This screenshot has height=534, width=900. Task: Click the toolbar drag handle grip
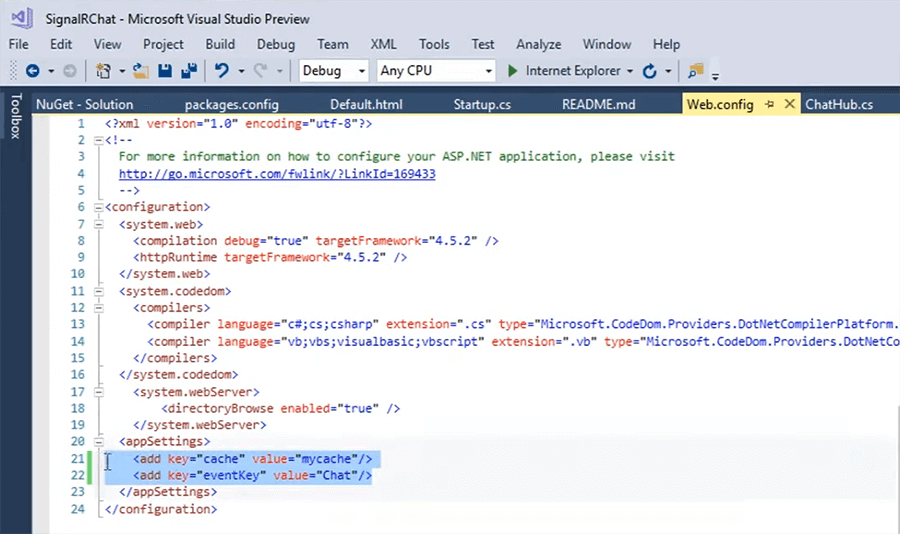(13, 71)
